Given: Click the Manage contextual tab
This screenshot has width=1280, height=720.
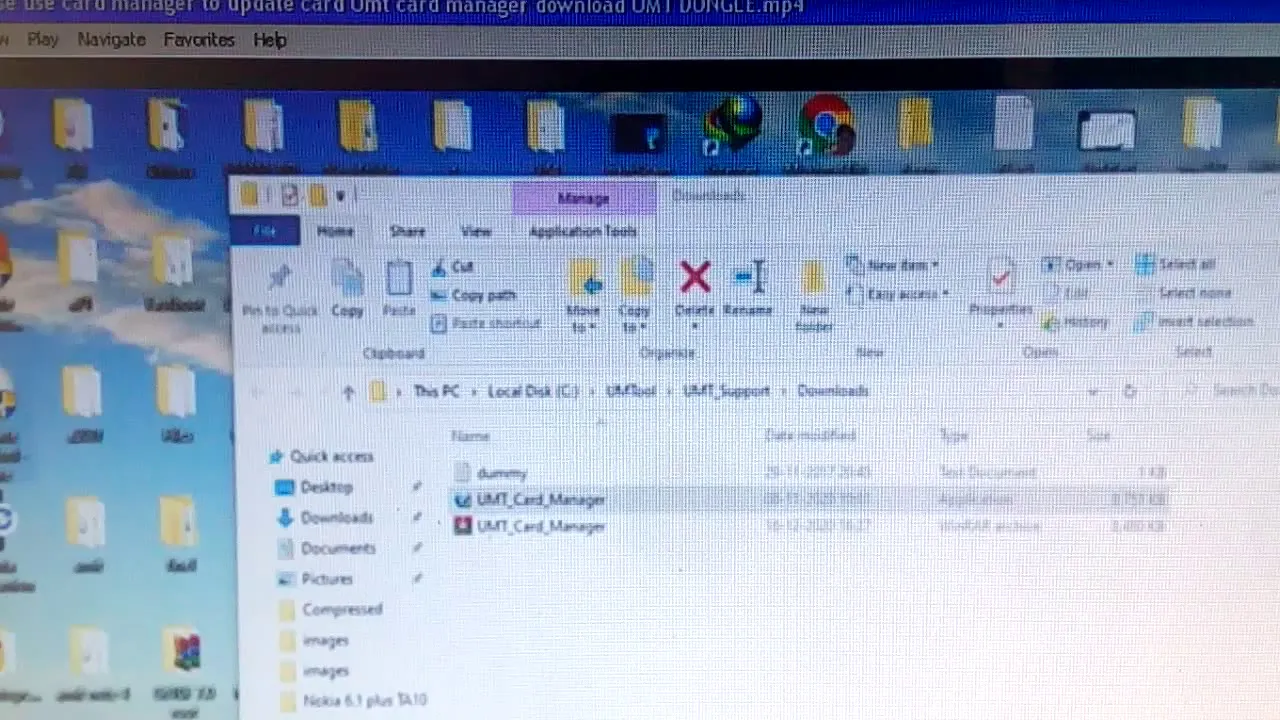Looking at the screenshot, I should (584, 198).
